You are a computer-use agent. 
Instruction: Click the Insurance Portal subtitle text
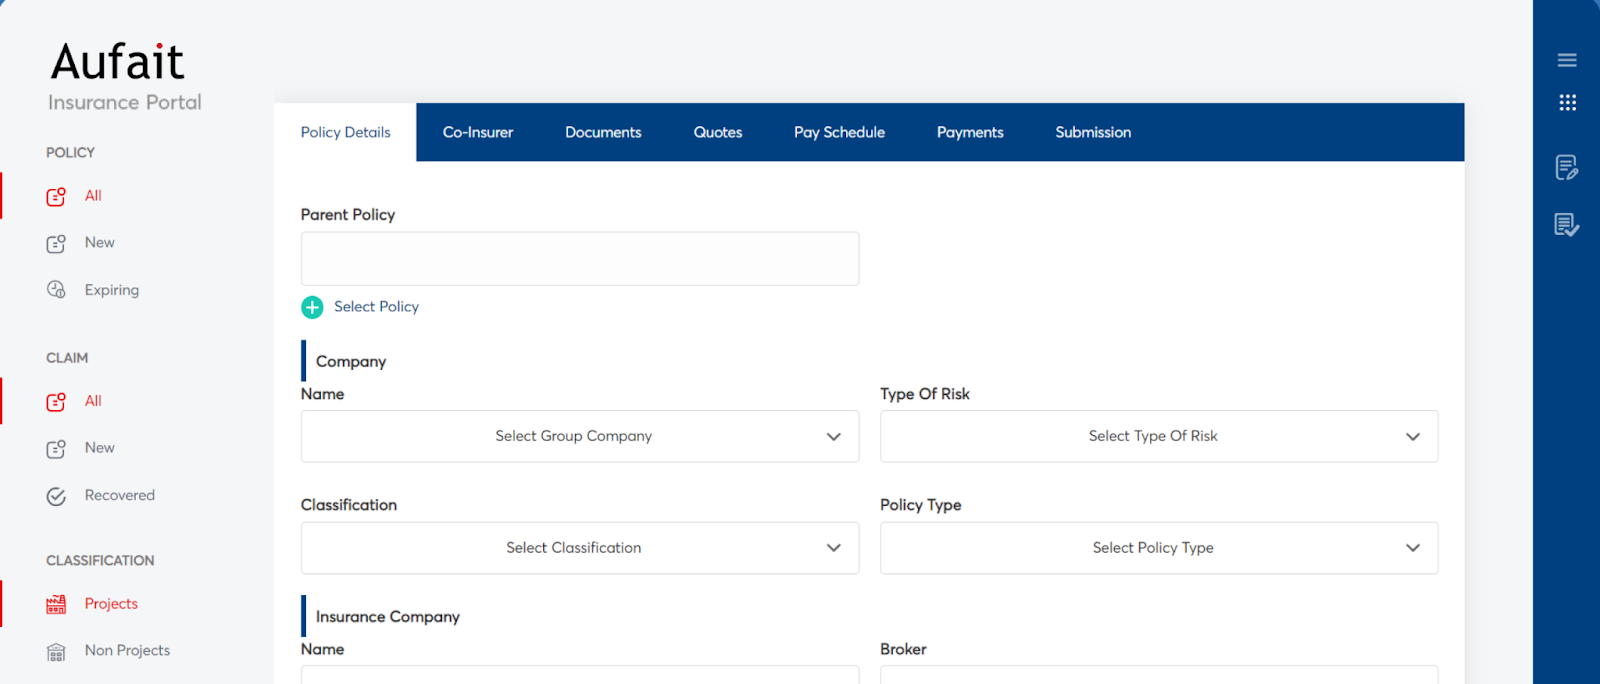(x=125, y=103)
